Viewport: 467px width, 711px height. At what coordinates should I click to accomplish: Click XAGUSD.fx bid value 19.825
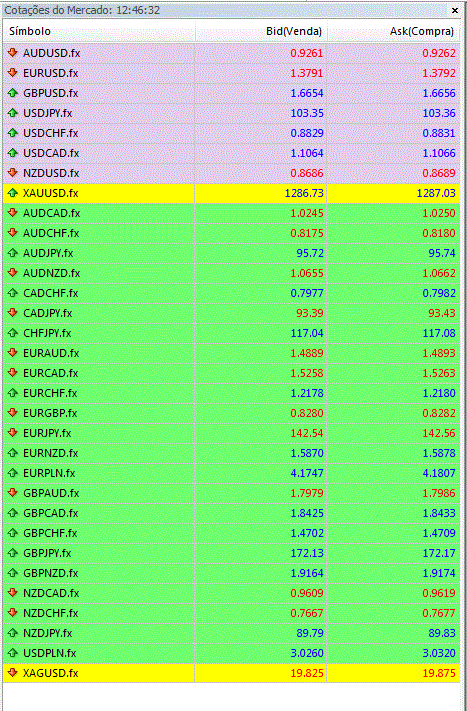[x=307, y=673]
